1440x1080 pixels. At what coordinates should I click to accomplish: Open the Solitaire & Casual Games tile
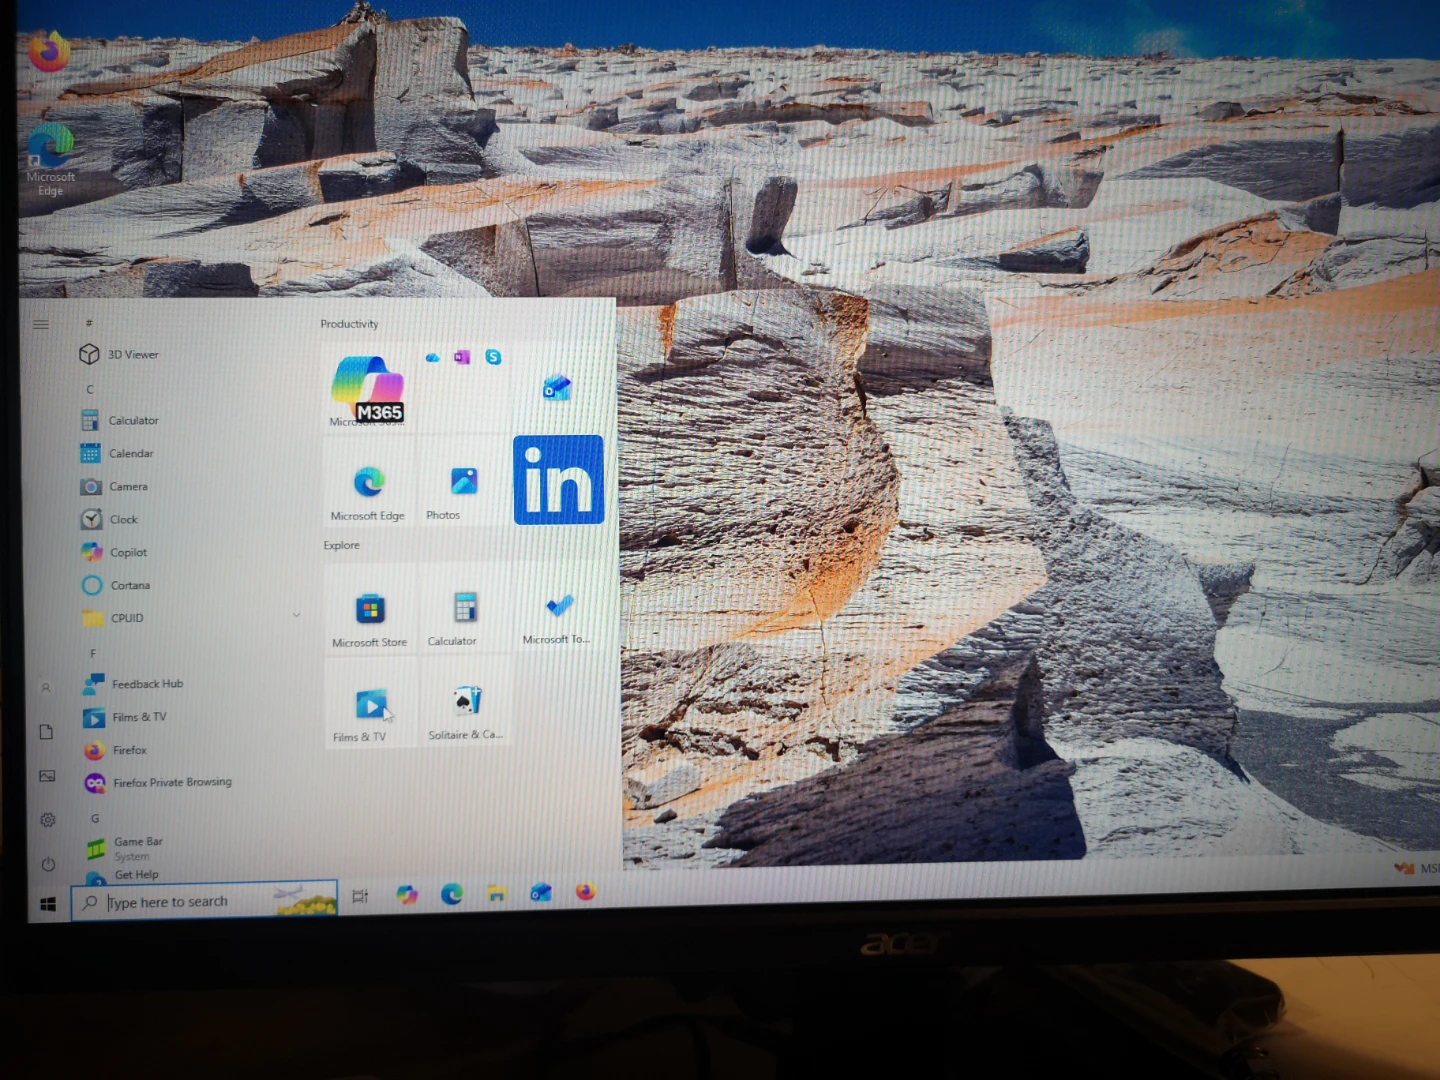point(465,701)
